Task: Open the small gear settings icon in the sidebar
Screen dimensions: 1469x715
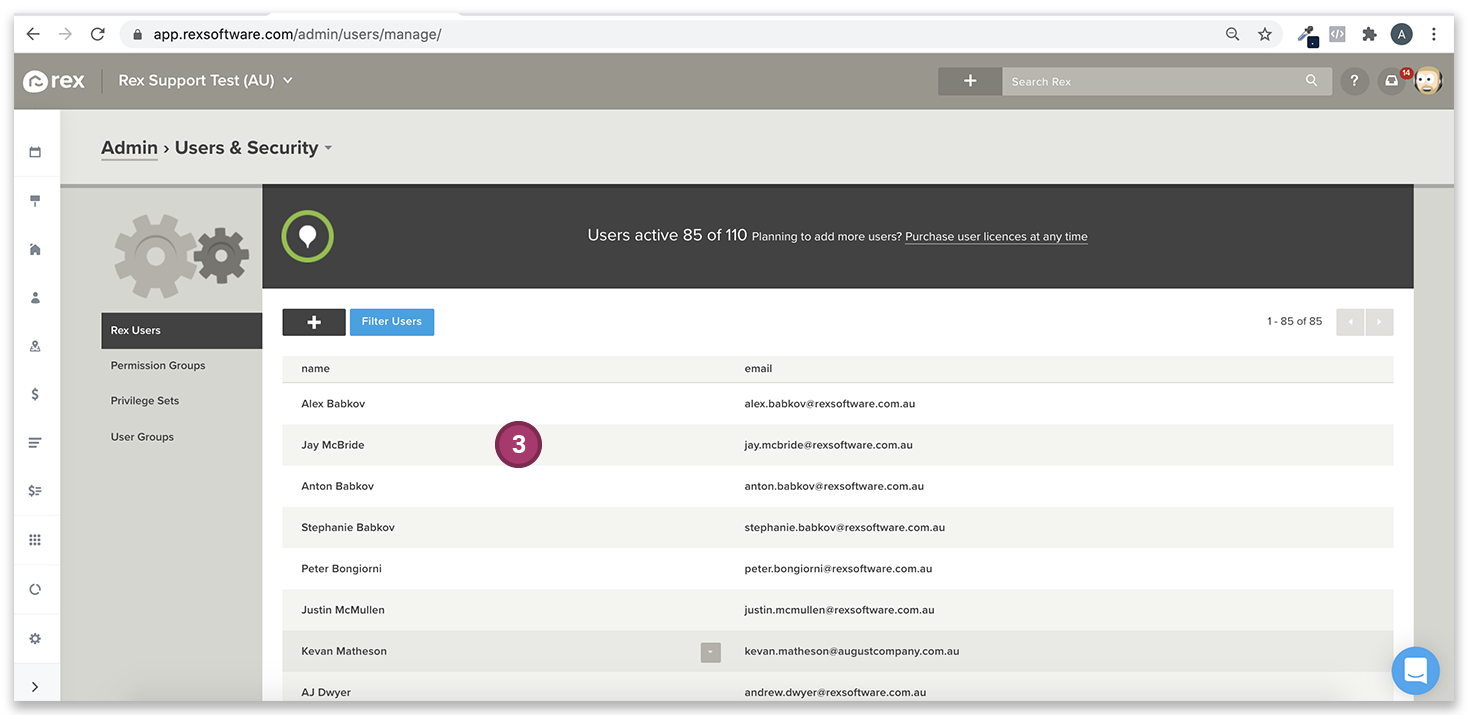Action: 35,638
